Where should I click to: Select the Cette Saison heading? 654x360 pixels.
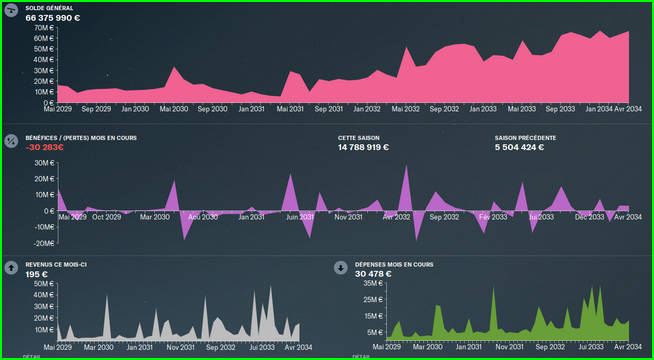[359, 138]
